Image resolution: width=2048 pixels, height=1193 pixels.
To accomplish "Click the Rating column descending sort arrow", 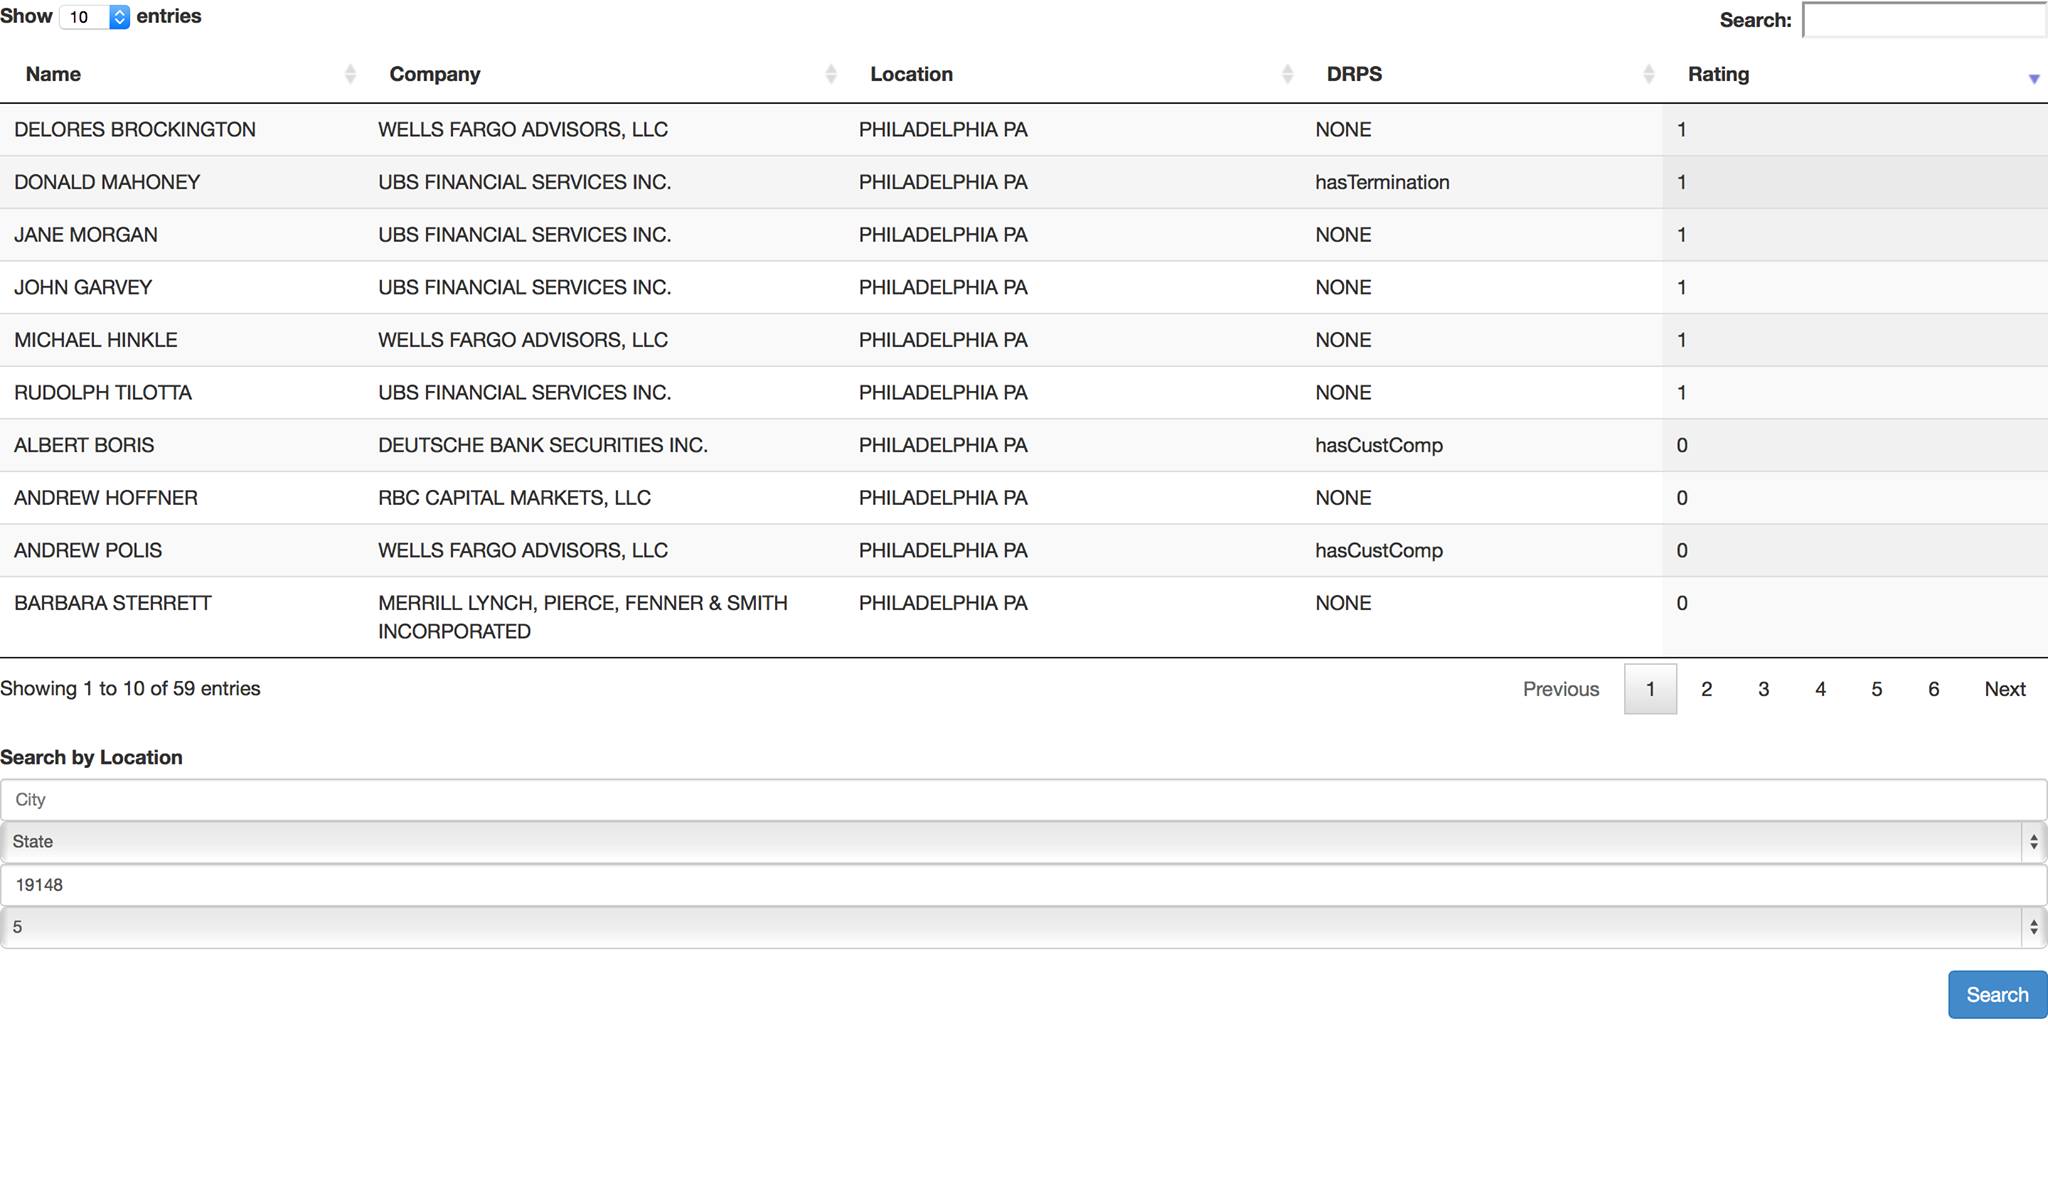I will coord(2033,78).
